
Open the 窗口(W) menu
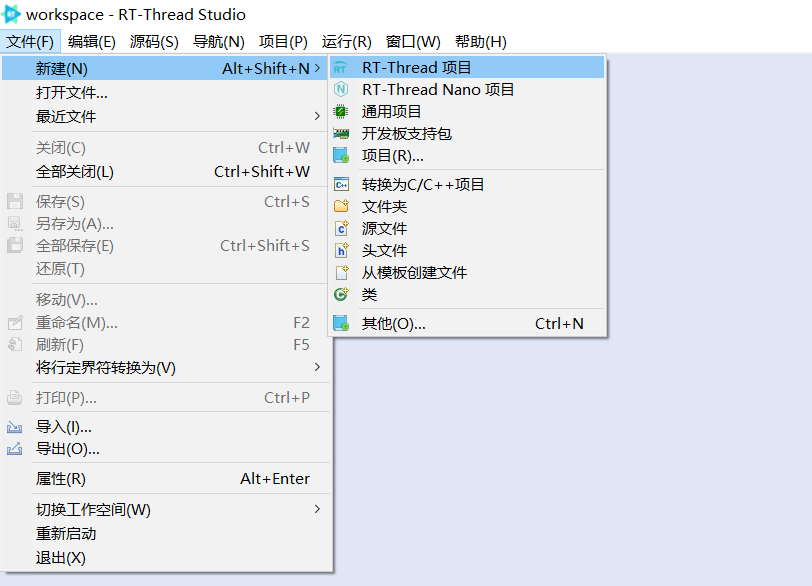413,41
